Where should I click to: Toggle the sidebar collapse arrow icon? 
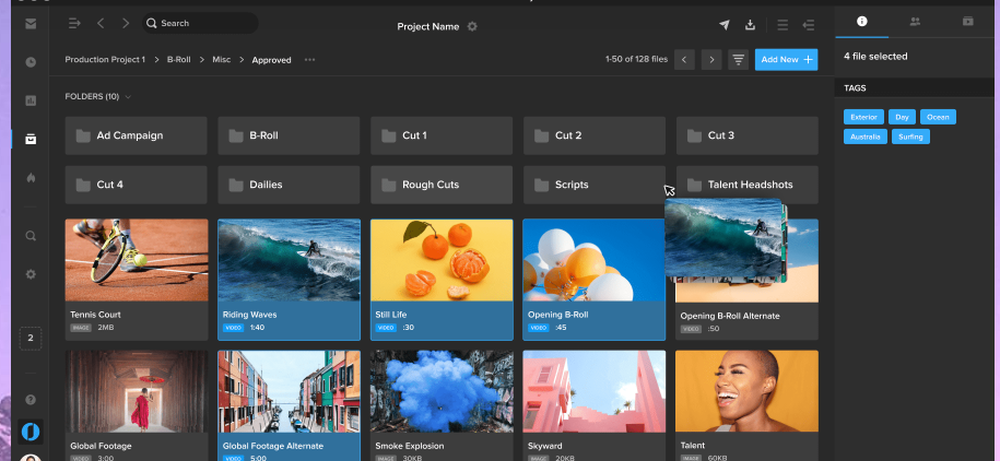(75, 24)
